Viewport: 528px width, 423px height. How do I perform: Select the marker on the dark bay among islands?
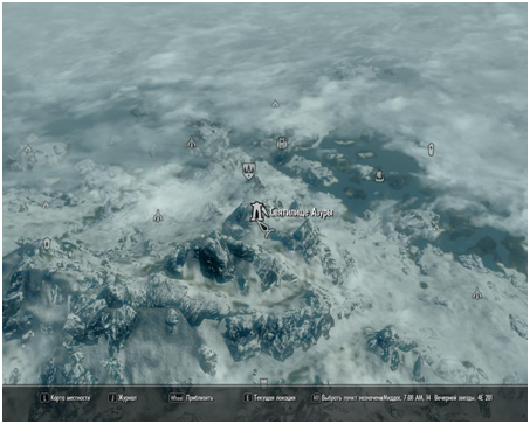(380, 175)
